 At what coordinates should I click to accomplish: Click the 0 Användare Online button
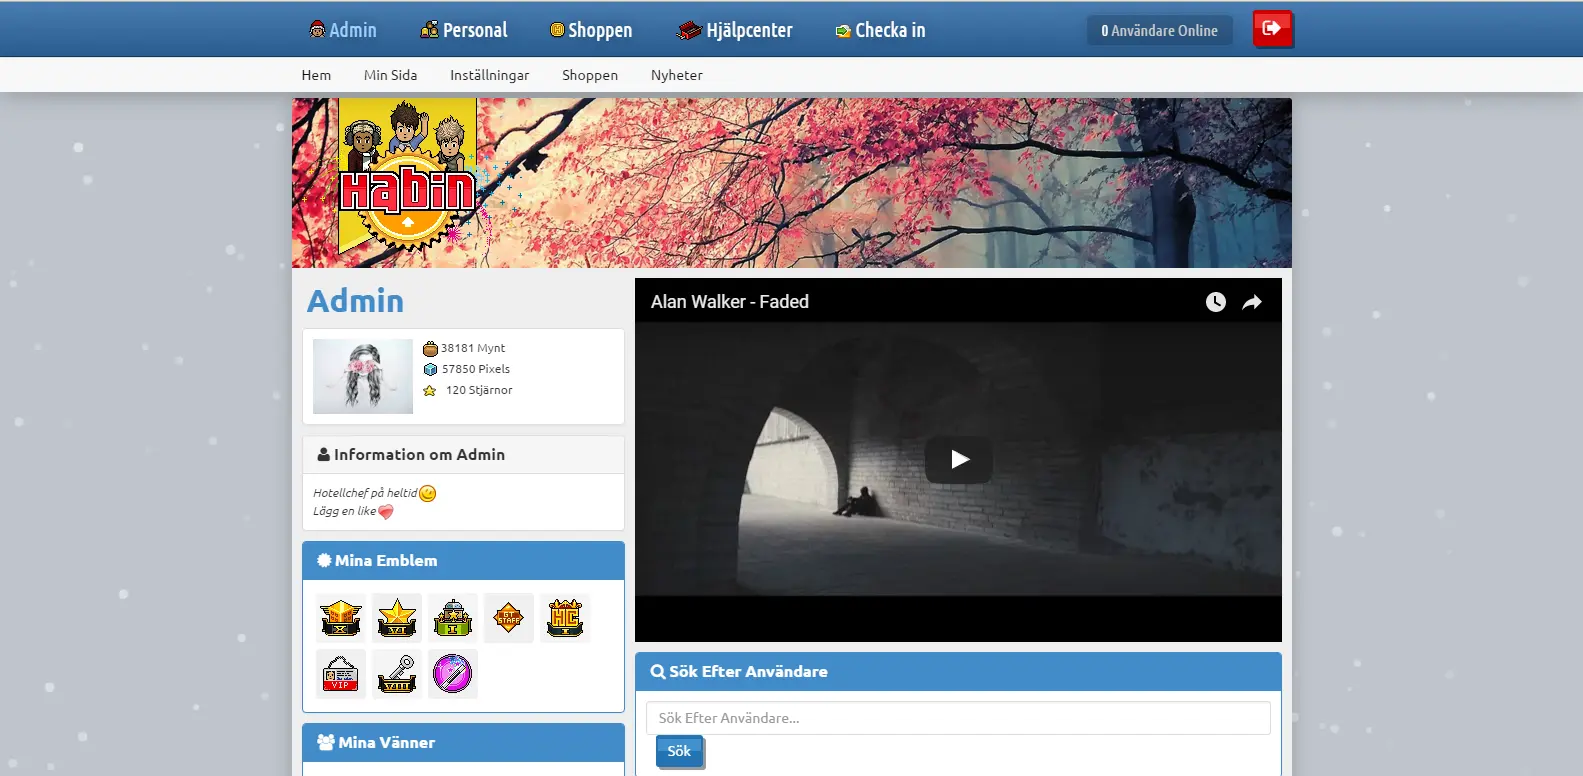(1159, 31)
